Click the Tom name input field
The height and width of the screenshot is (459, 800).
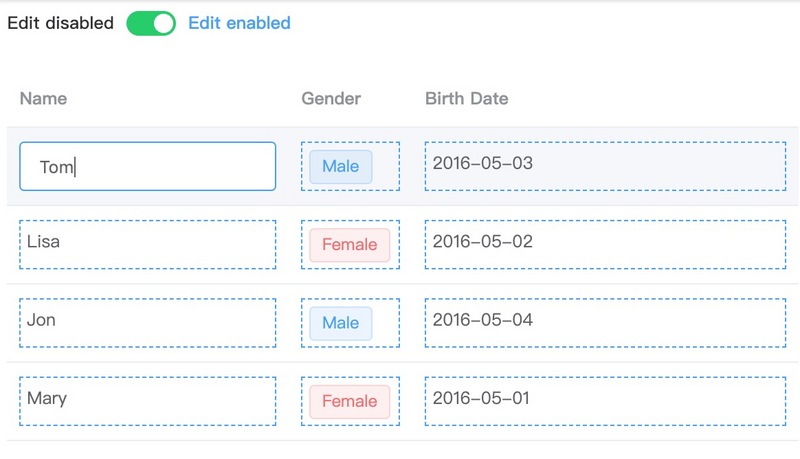click(x=147, y=166)
